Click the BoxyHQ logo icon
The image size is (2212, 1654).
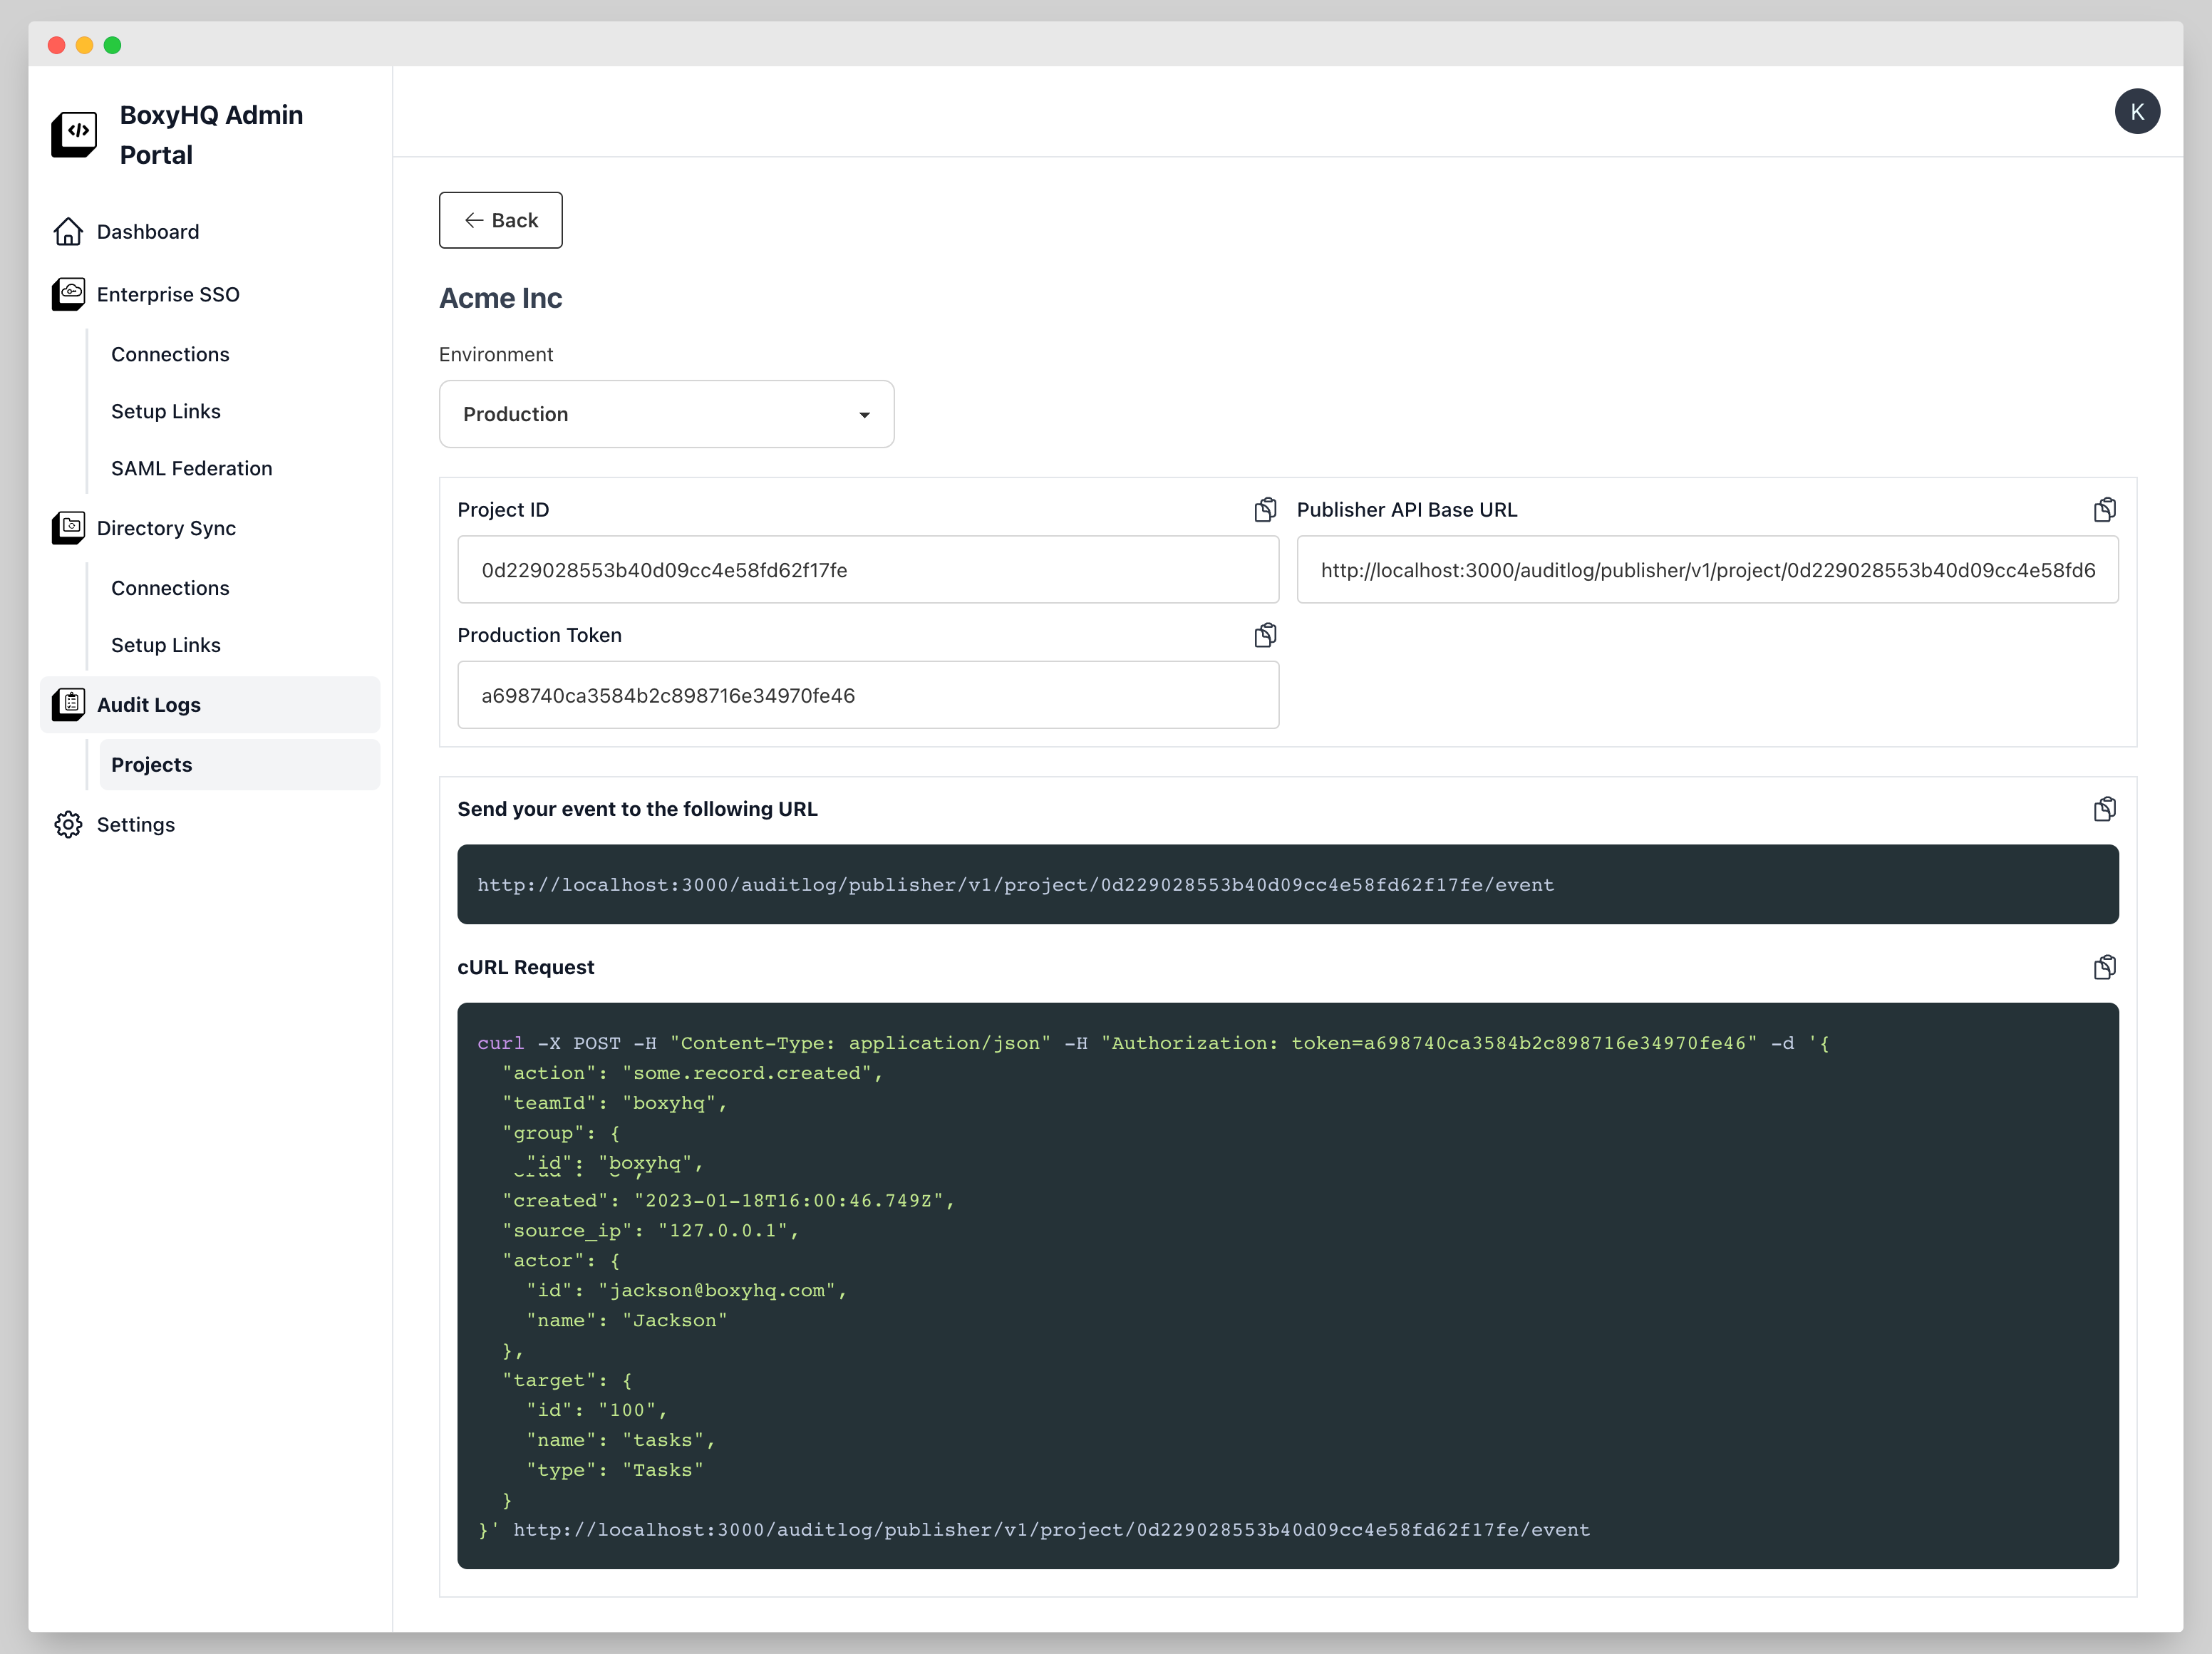coord(74,134)
